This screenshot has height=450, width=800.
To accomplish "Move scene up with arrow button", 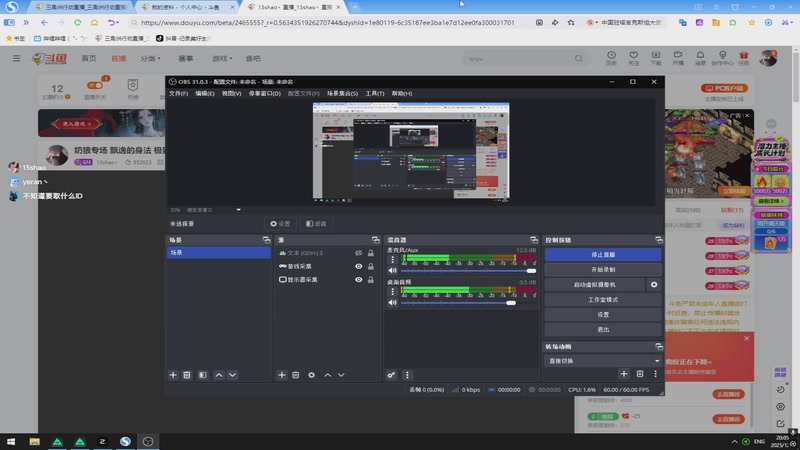I will pos(219,375).
